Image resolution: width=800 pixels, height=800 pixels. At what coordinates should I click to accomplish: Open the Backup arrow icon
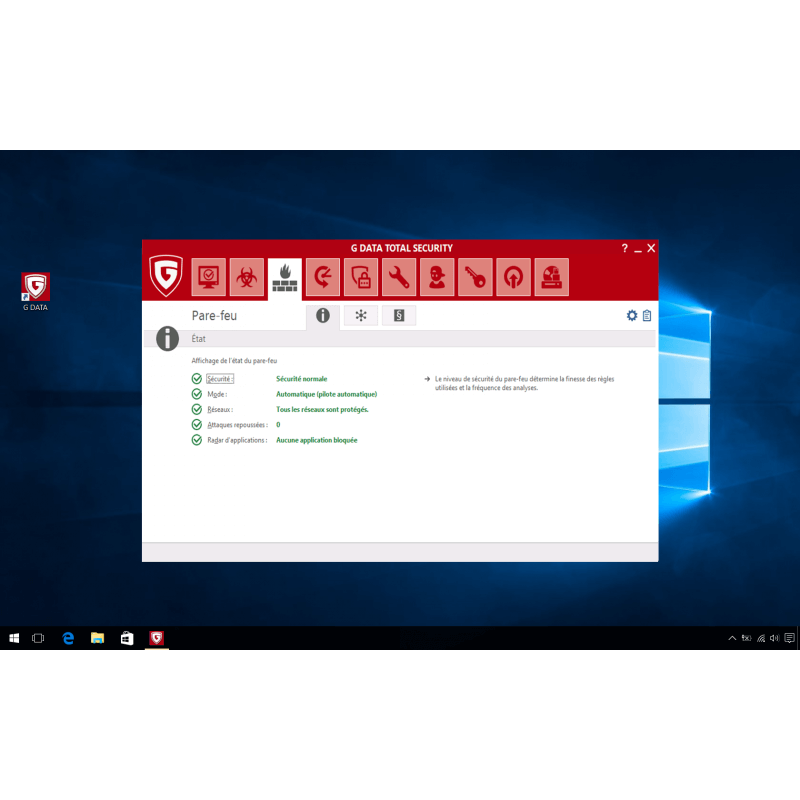(323, 277)
